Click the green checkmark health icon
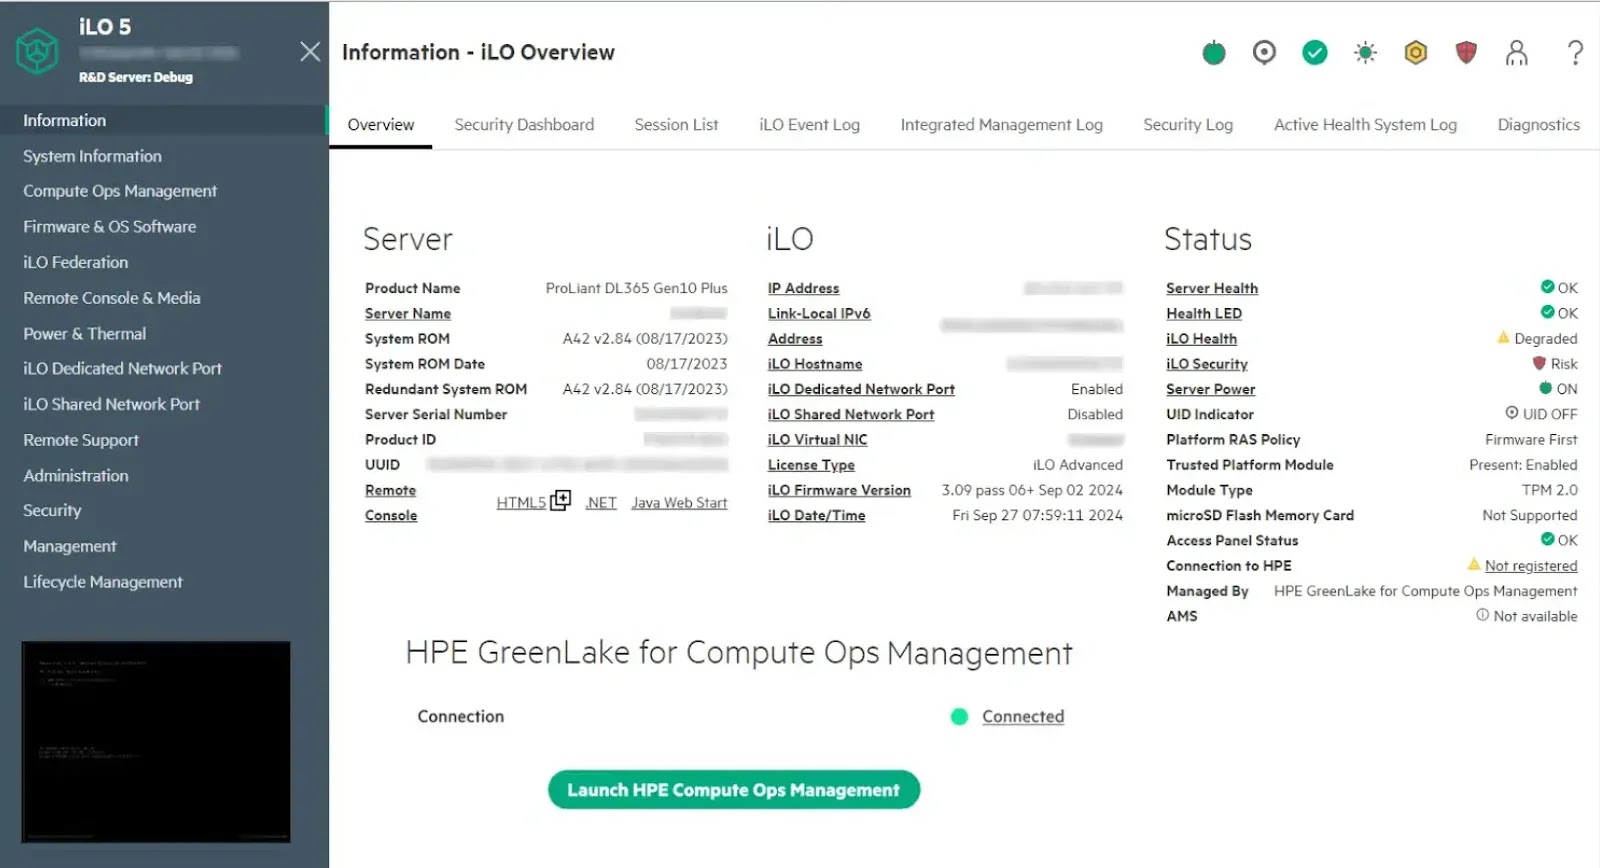The image size is (1600, 868). (x=1315, y=52)
